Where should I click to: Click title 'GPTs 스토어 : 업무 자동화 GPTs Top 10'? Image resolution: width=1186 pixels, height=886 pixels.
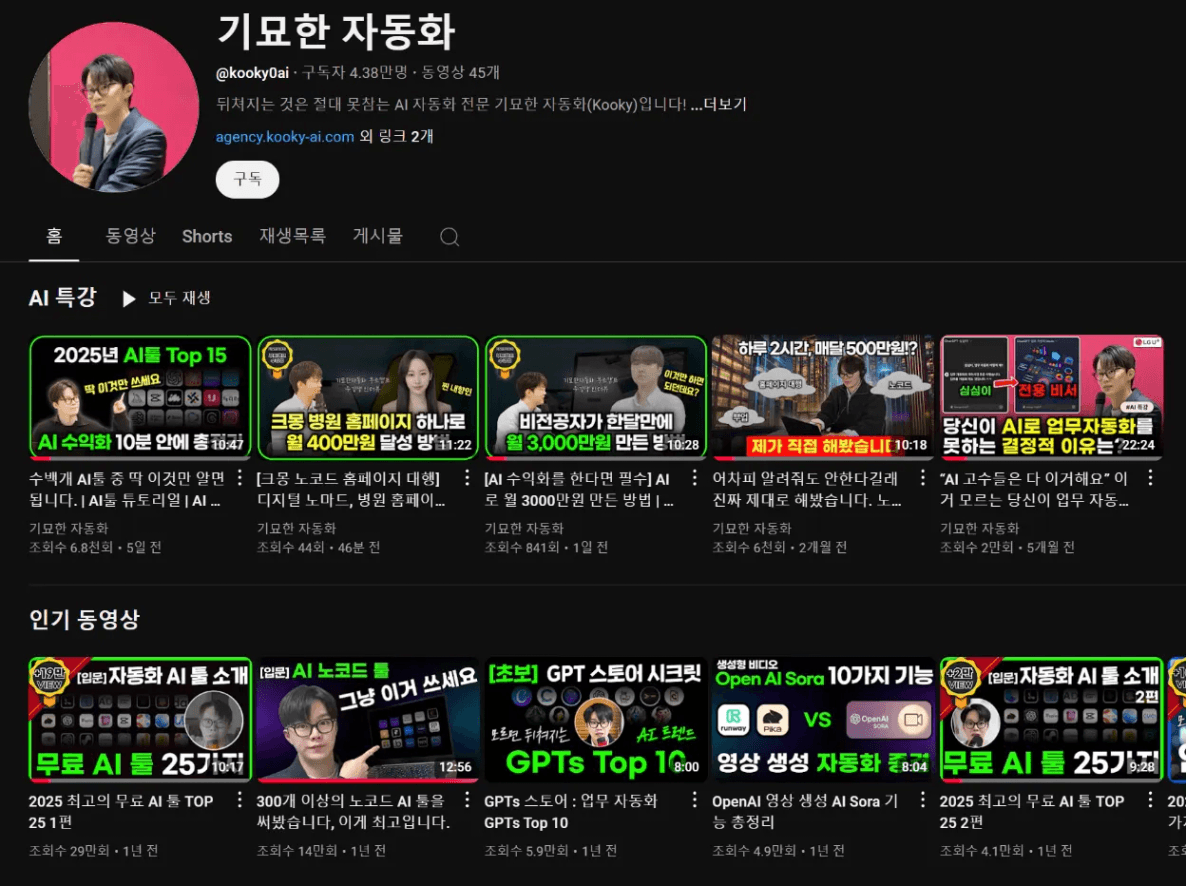tap(571, 811)
